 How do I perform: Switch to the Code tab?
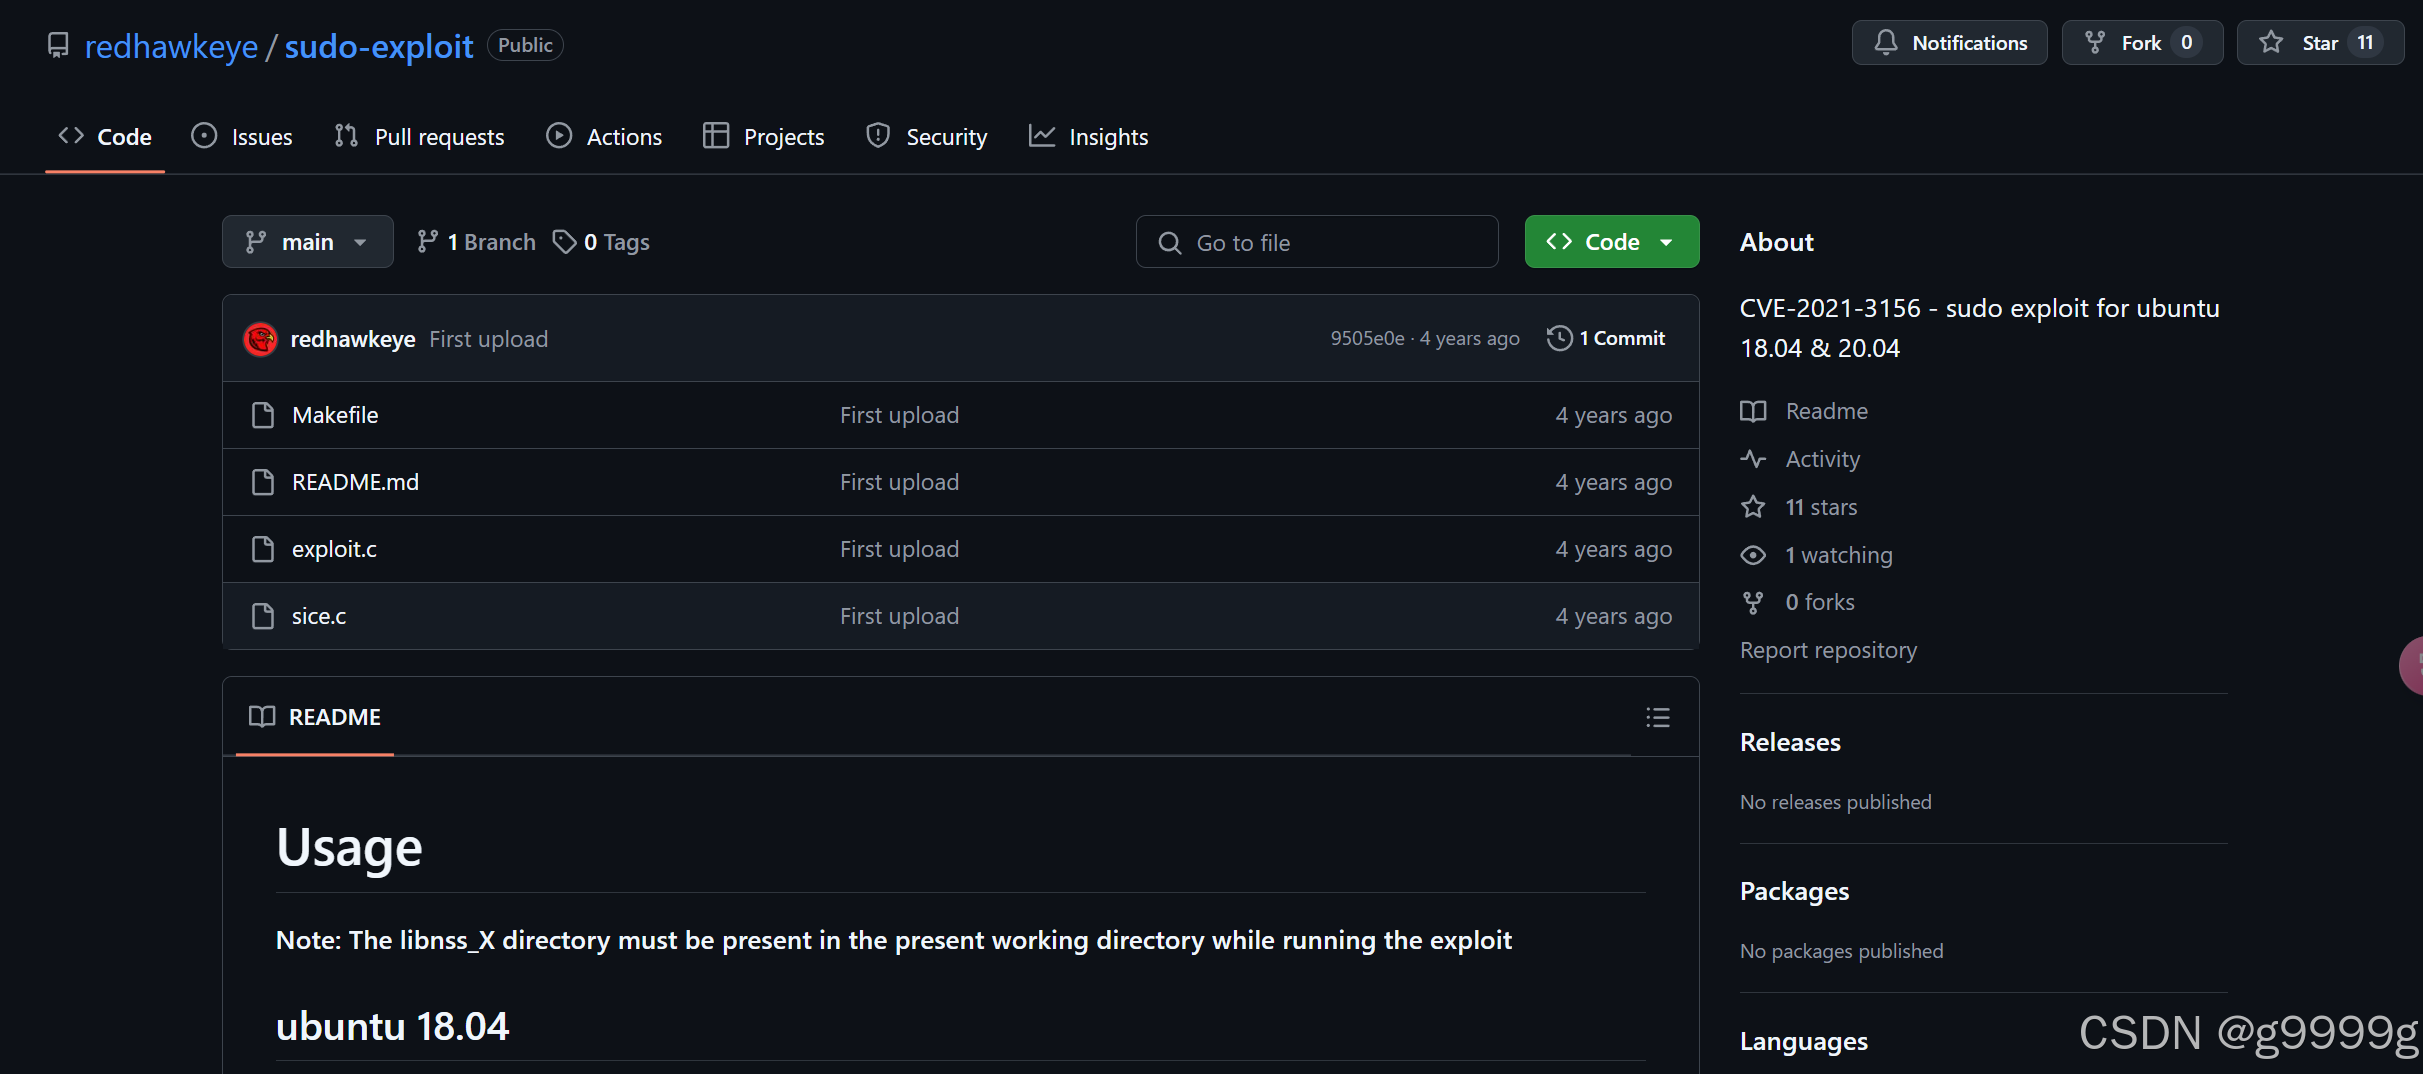click(105, 137)
